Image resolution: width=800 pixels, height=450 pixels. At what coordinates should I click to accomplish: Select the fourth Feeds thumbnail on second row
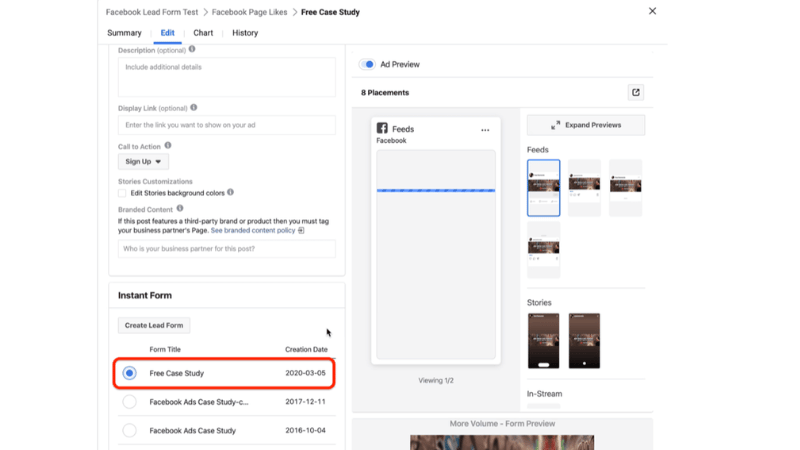point(543,249)
